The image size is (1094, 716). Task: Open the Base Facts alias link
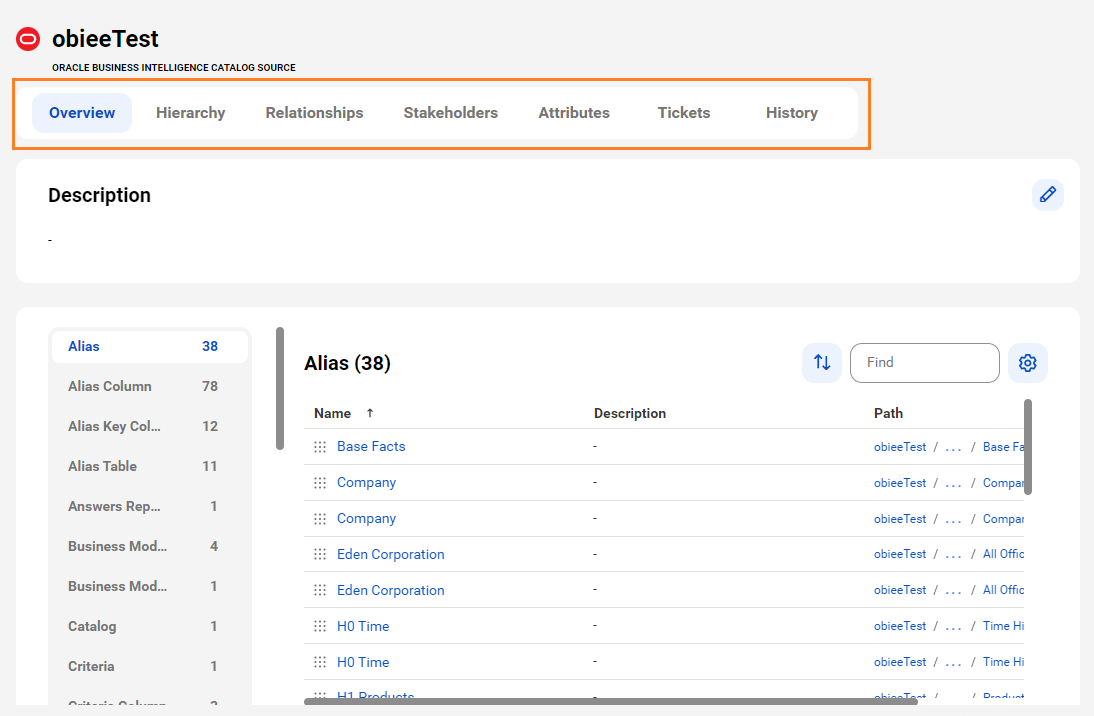(371, 447)
